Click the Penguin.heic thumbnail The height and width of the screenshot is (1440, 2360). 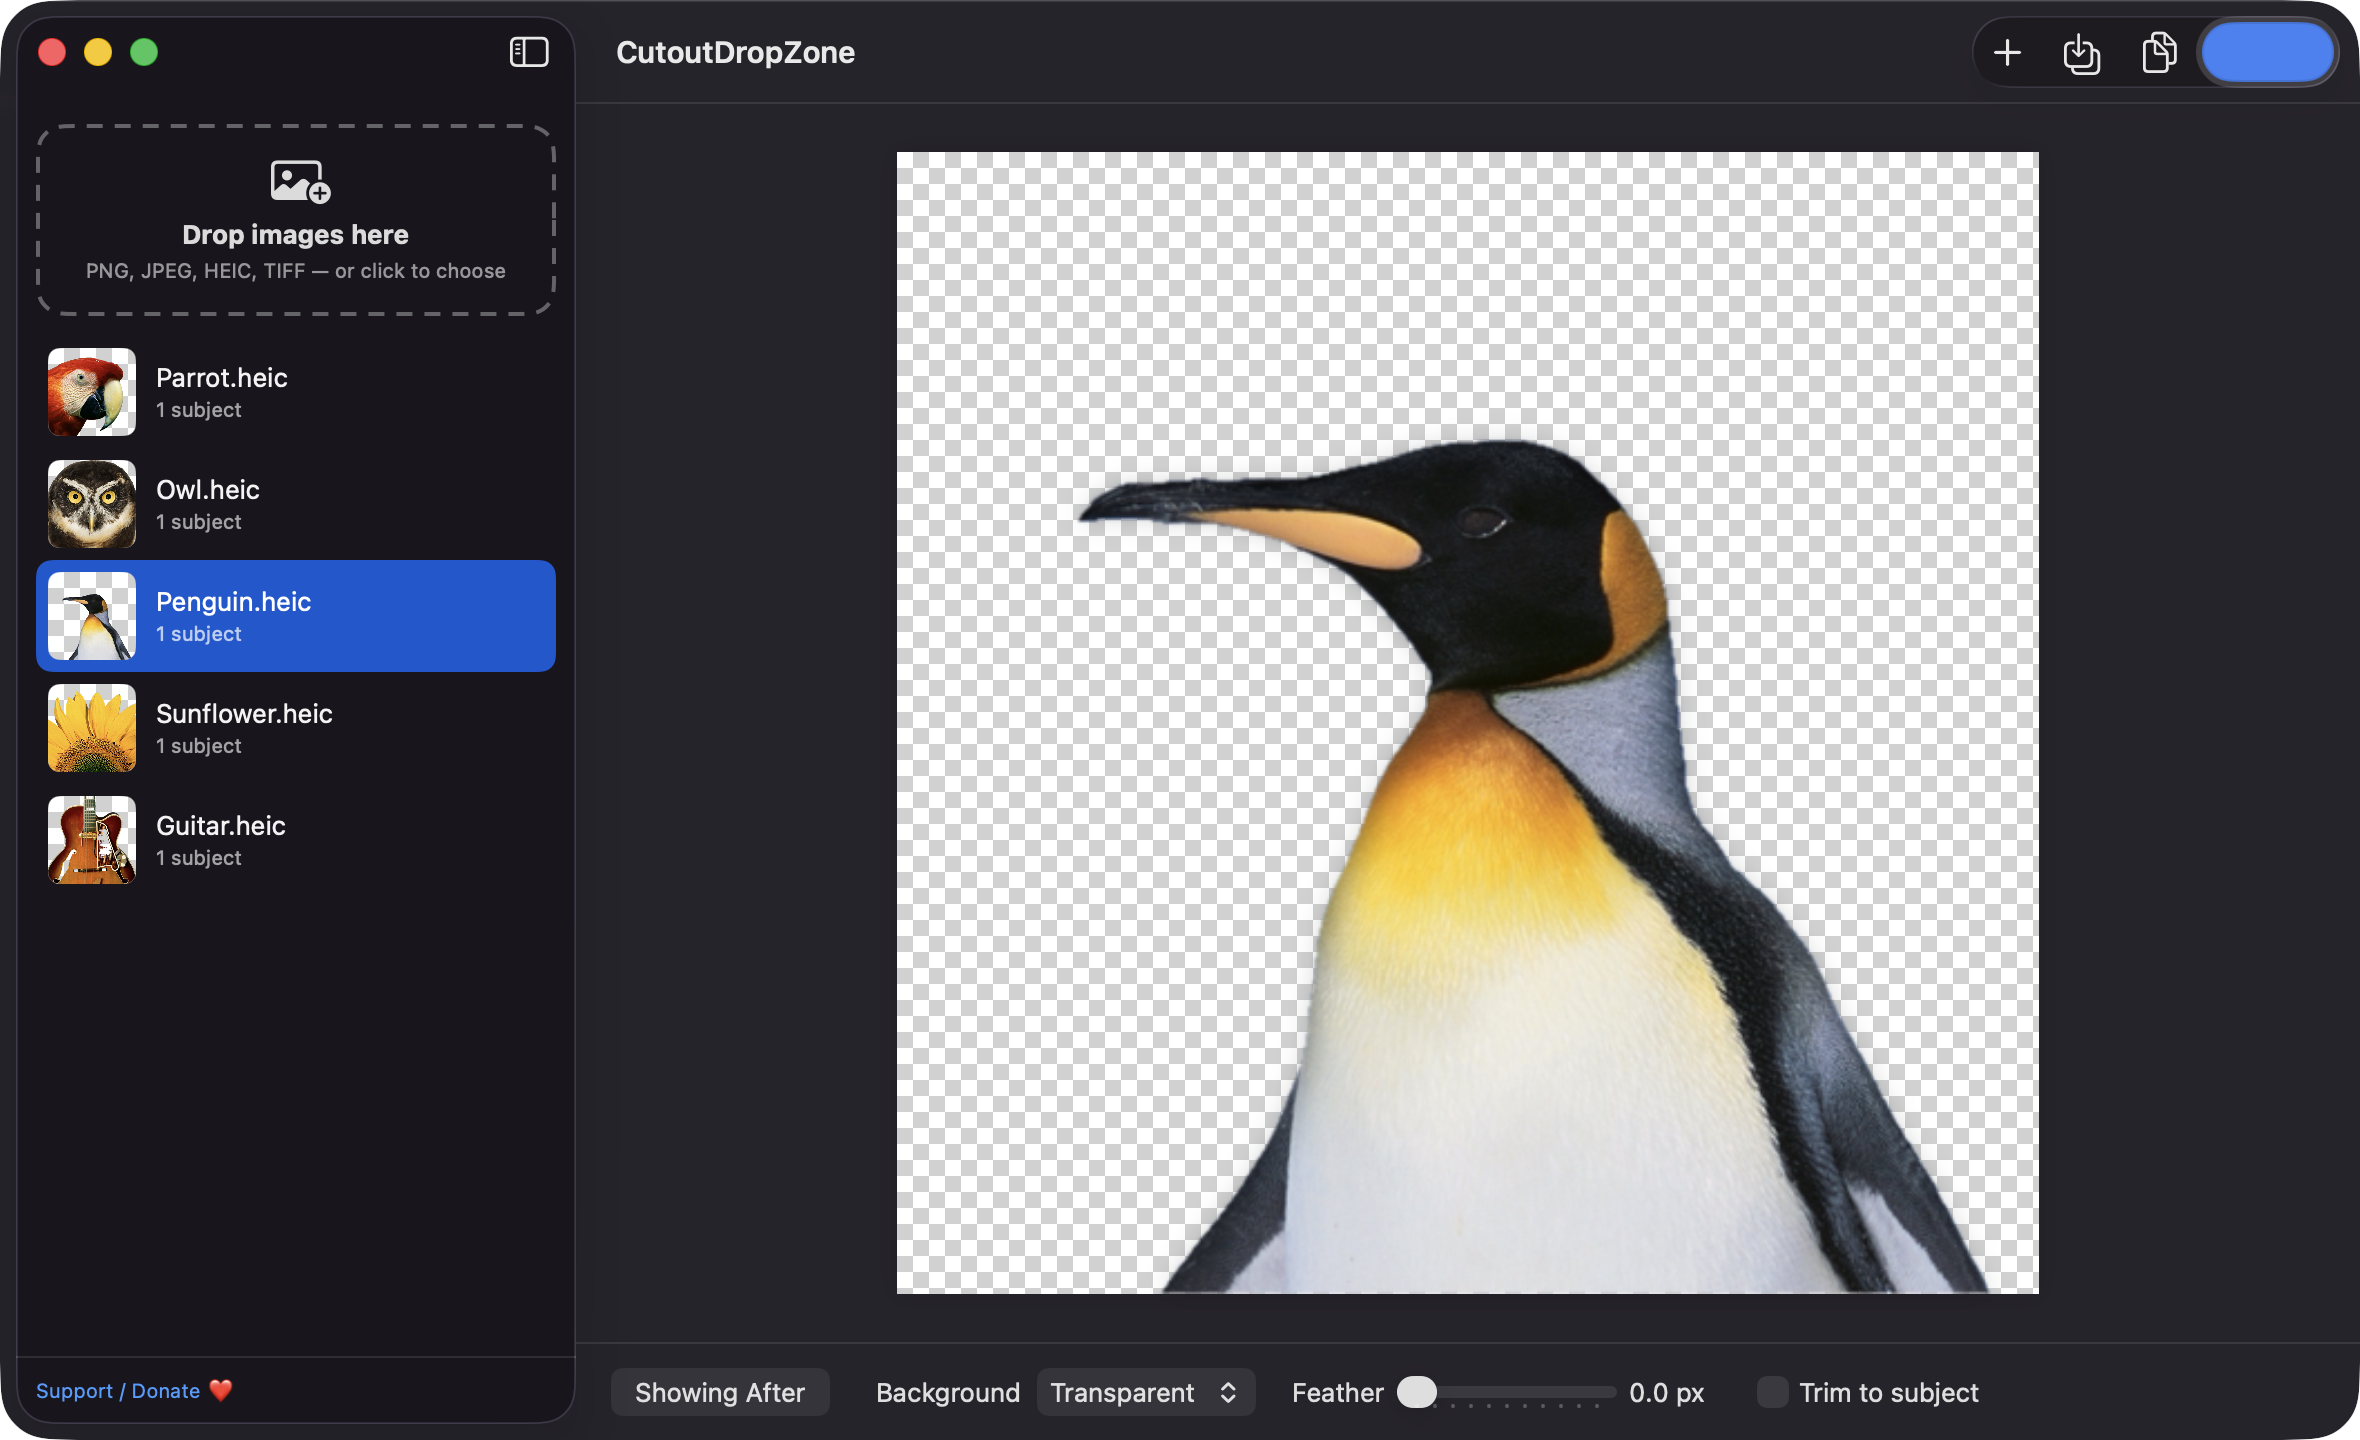pyautogui.click(x=92, y=616)
